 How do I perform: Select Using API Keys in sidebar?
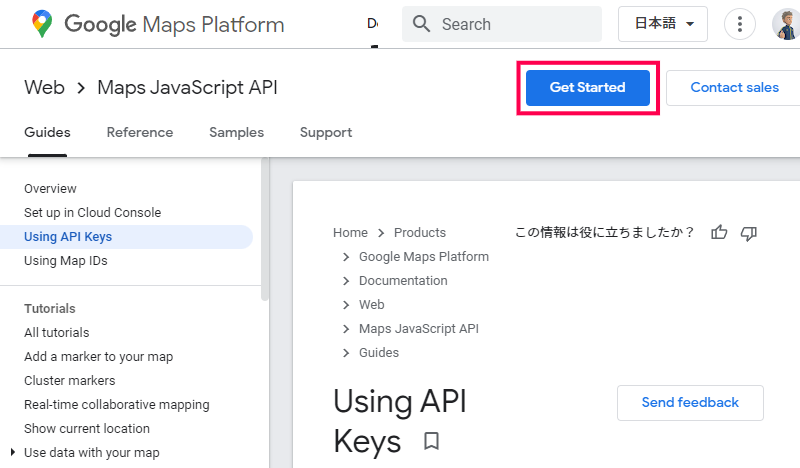click(x=127, y=237)
